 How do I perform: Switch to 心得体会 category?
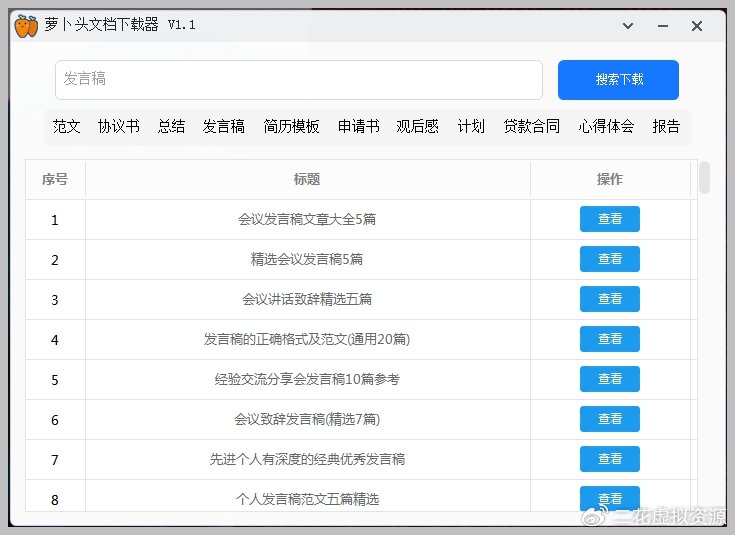click(606, 126)
